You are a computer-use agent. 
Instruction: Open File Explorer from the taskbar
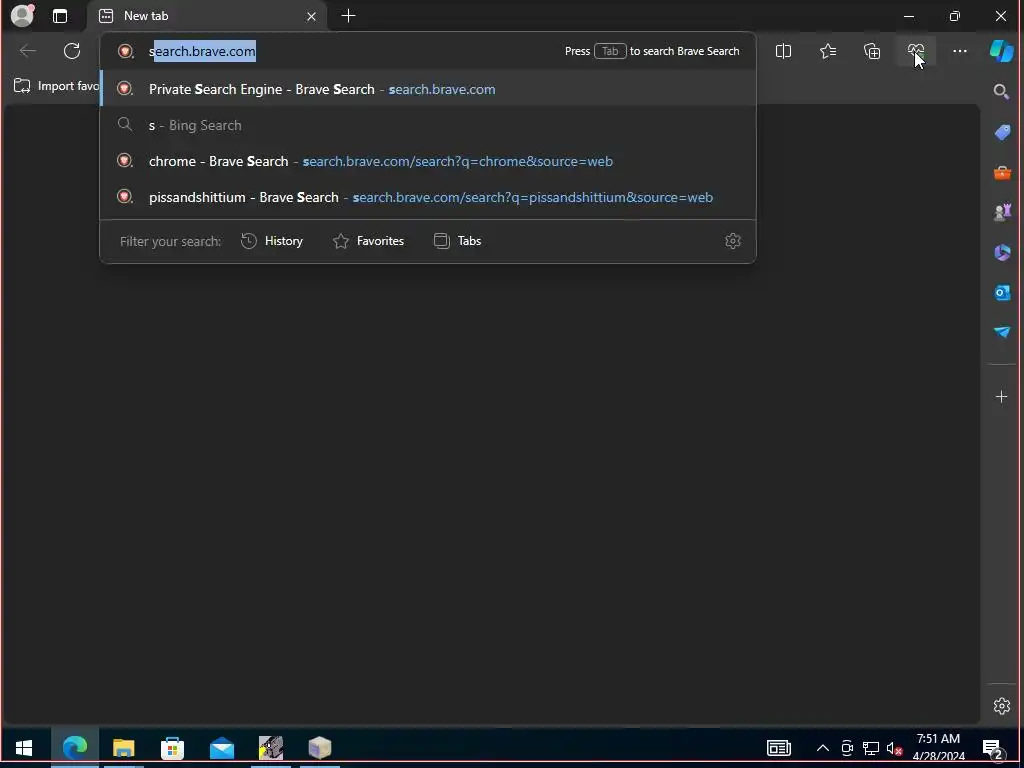point(123,747)
